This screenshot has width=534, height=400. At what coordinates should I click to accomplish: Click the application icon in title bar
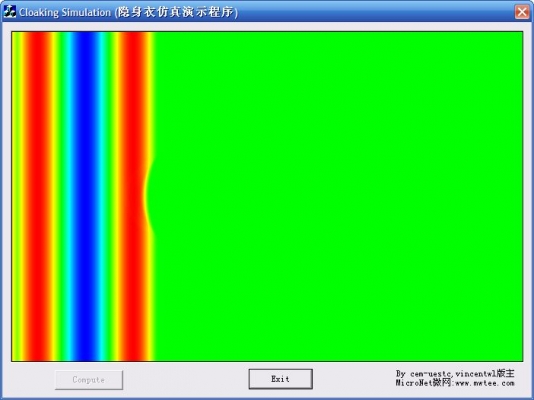[x=10, y=12]
